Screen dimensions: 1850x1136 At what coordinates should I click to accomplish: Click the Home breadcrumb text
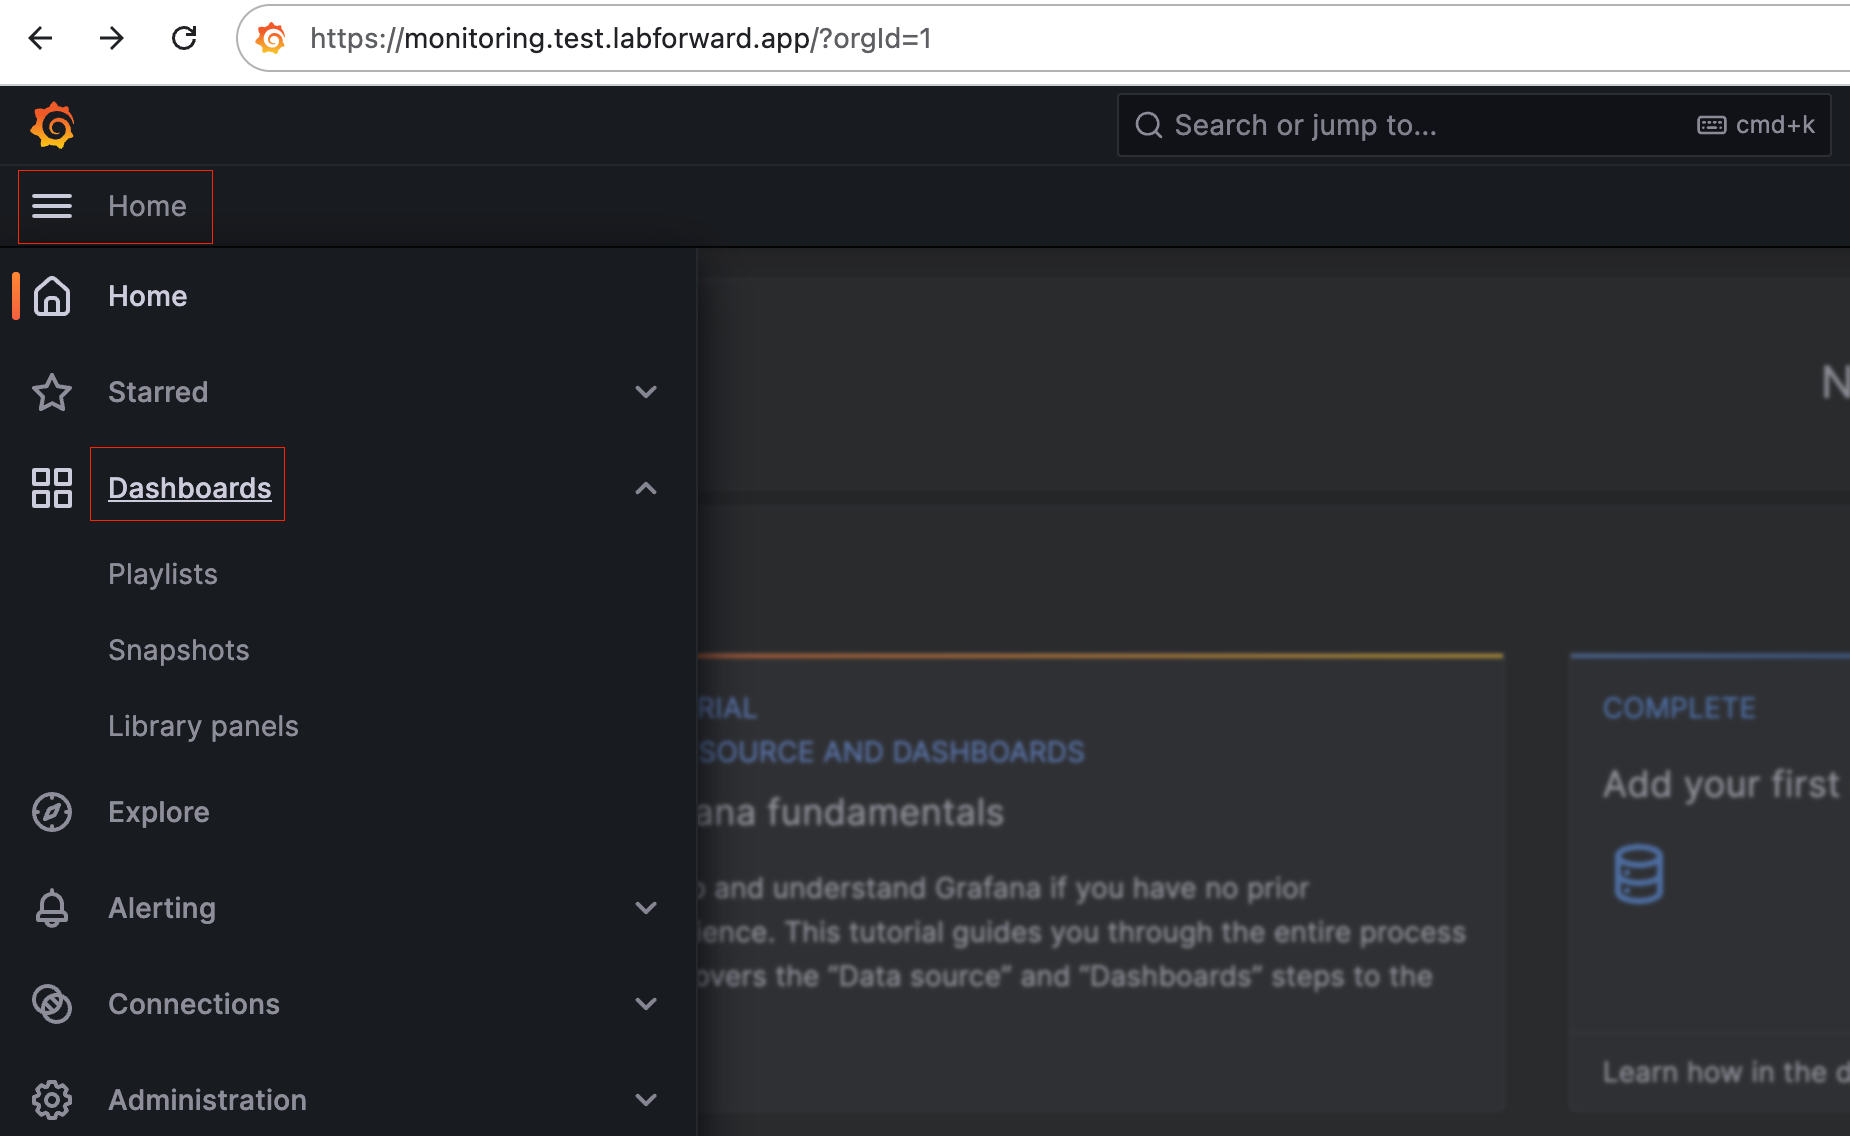click(148, 206)
